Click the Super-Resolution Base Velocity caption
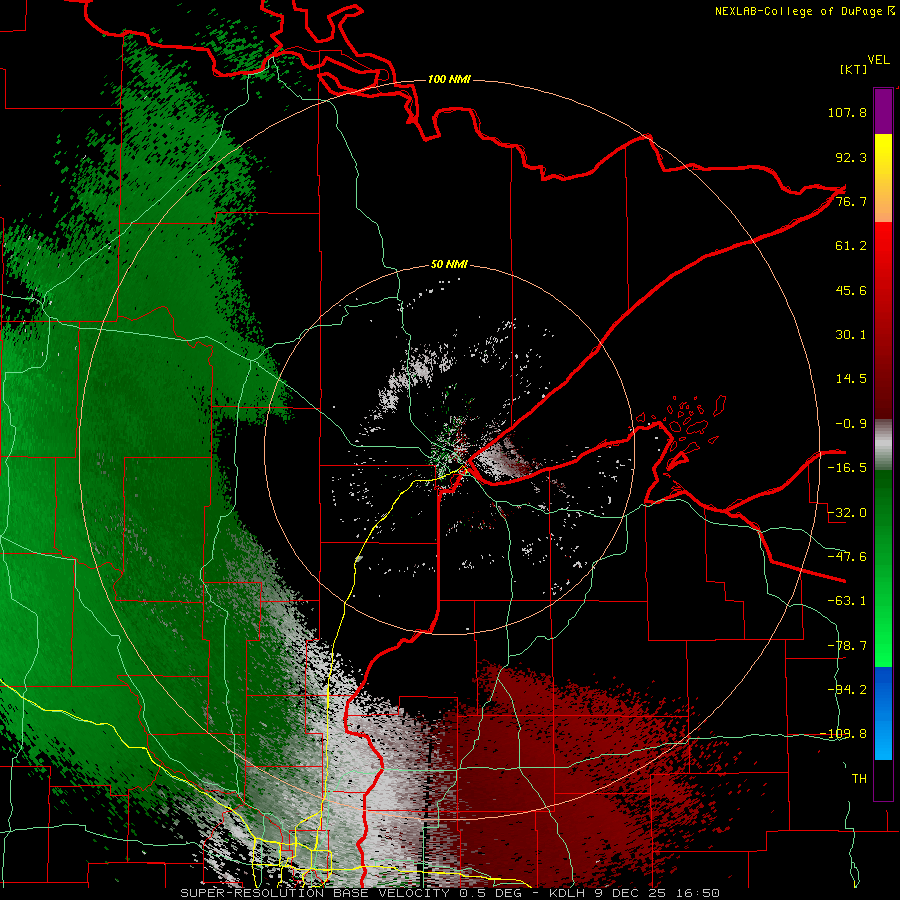The image size is (900, 900). (450, 893)
